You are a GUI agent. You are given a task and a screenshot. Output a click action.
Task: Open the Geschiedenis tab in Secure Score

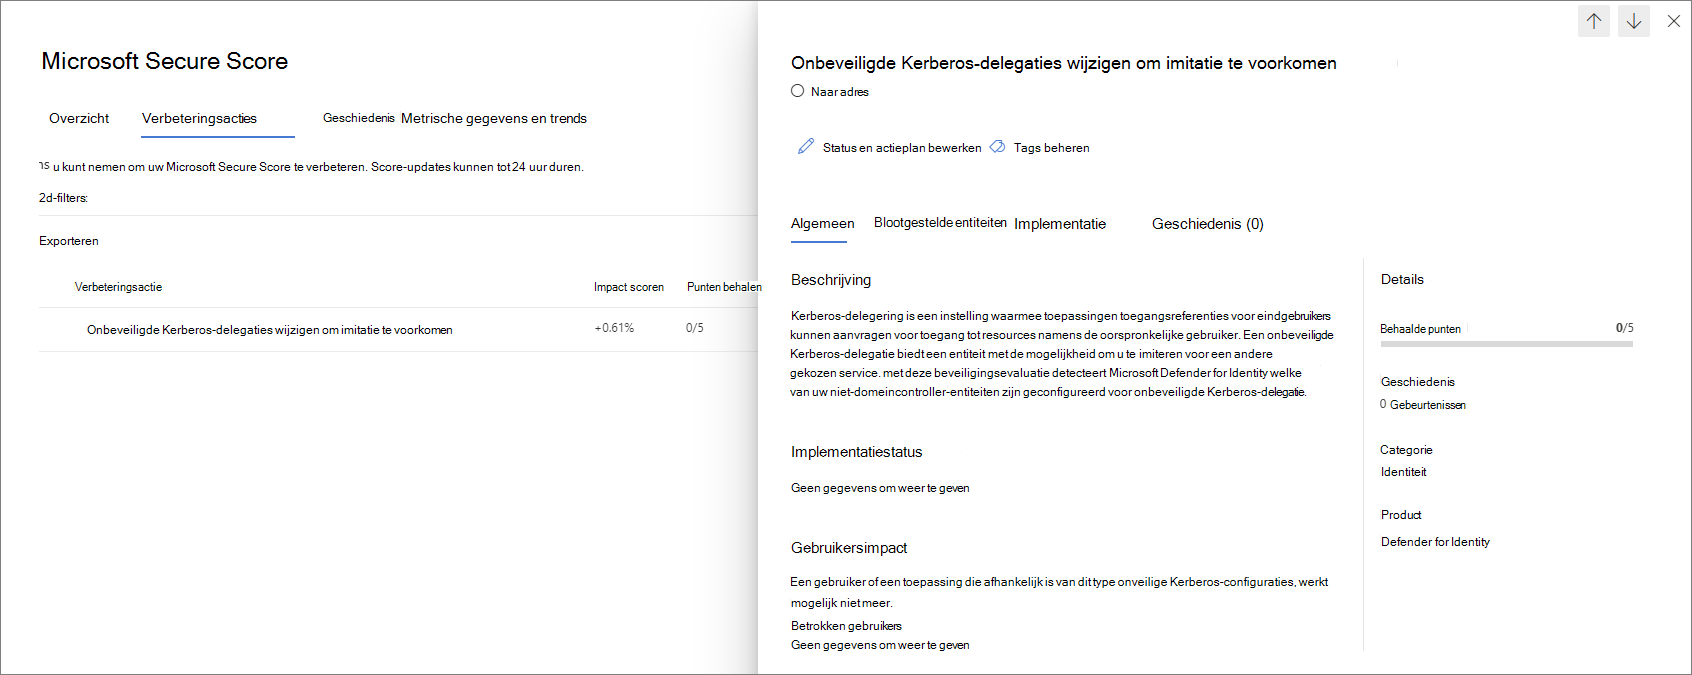(358, 118)
